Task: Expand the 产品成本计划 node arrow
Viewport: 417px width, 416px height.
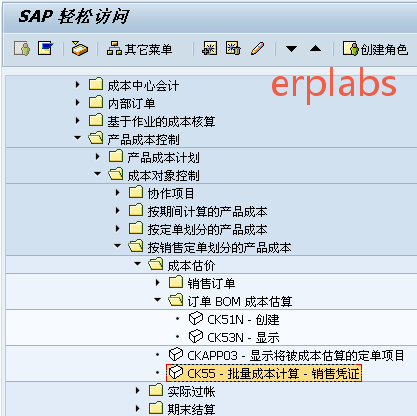Action: point(97,157)
